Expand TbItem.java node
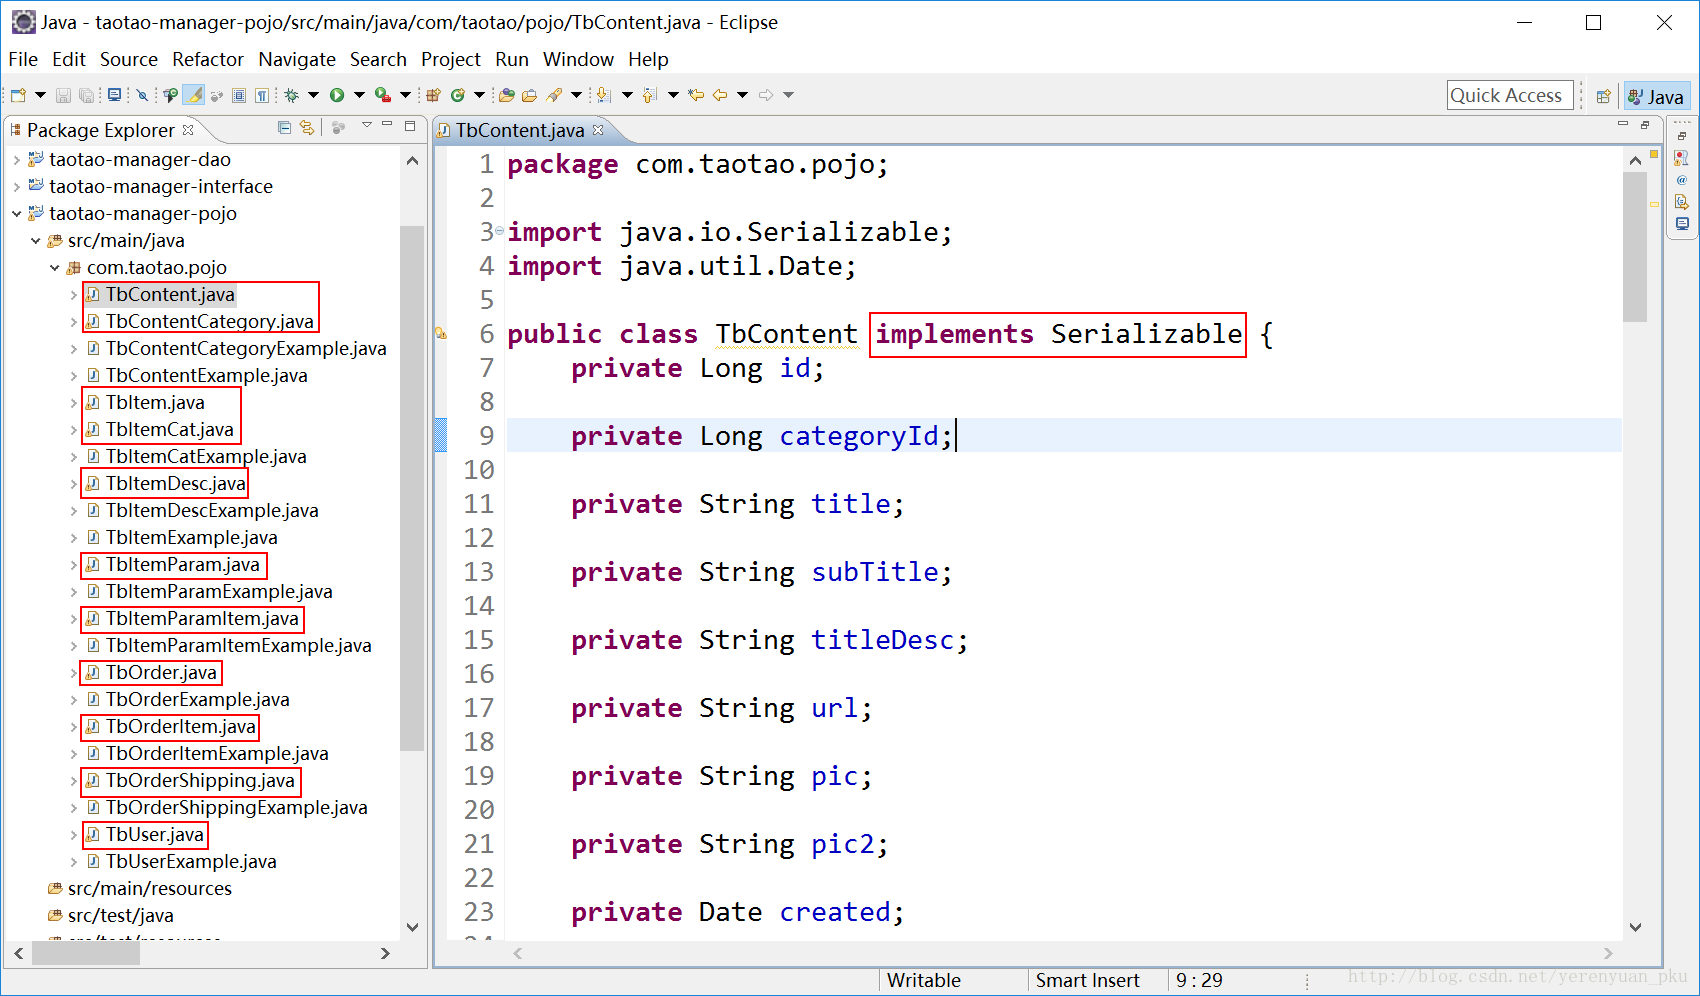Viewport: 1700px width, 996px height. pos(73,402)
